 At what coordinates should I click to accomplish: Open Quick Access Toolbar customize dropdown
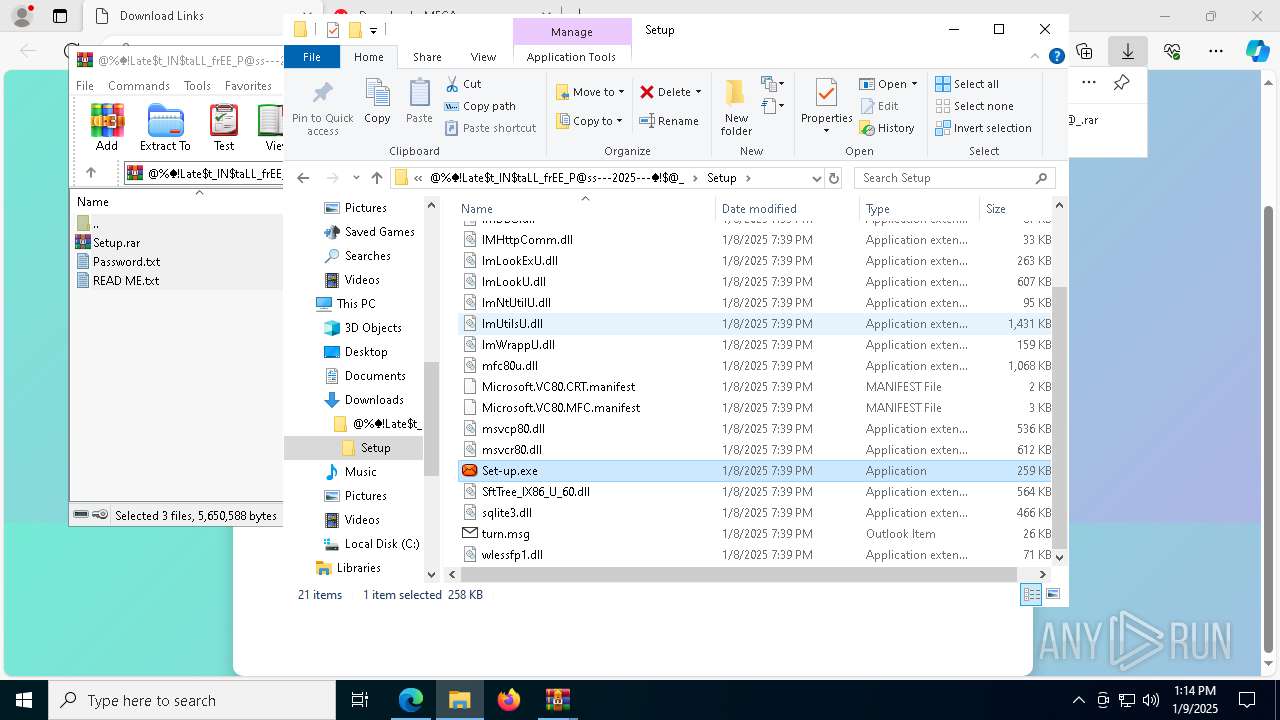pyautogui.click(x=373, y=30)
